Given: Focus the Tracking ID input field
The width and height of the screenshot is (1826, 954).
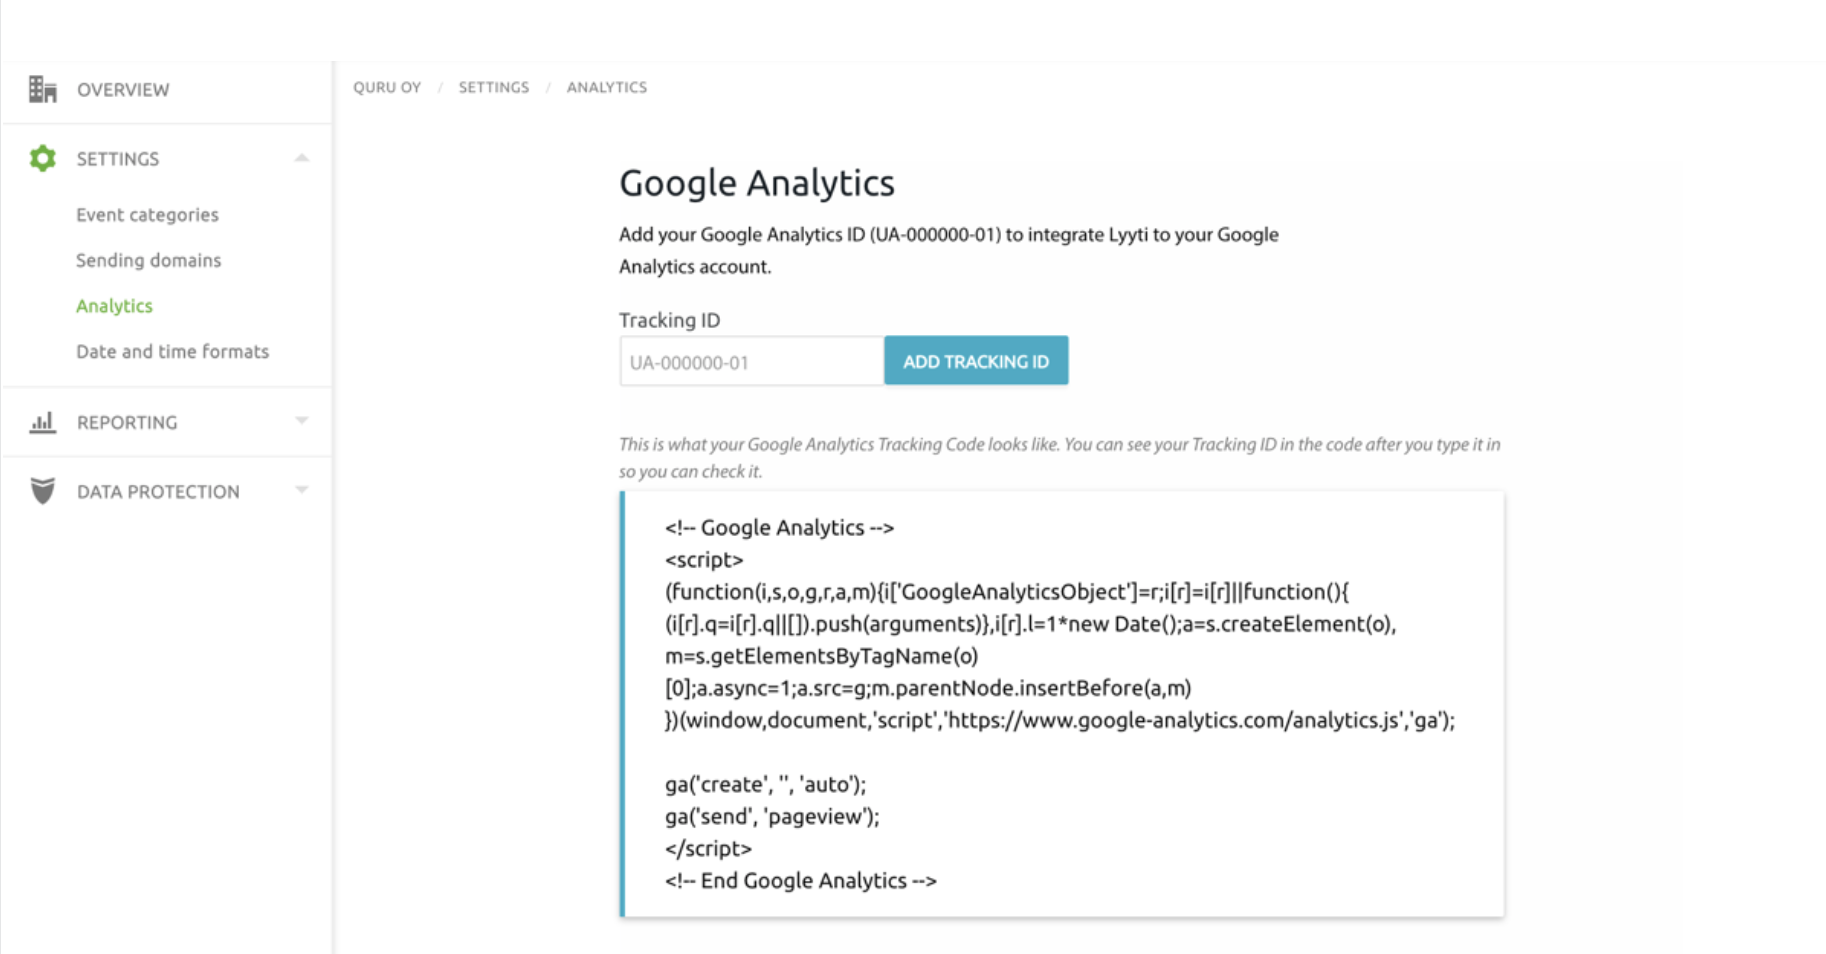Looking at the screenshot, I should point(751,362).
